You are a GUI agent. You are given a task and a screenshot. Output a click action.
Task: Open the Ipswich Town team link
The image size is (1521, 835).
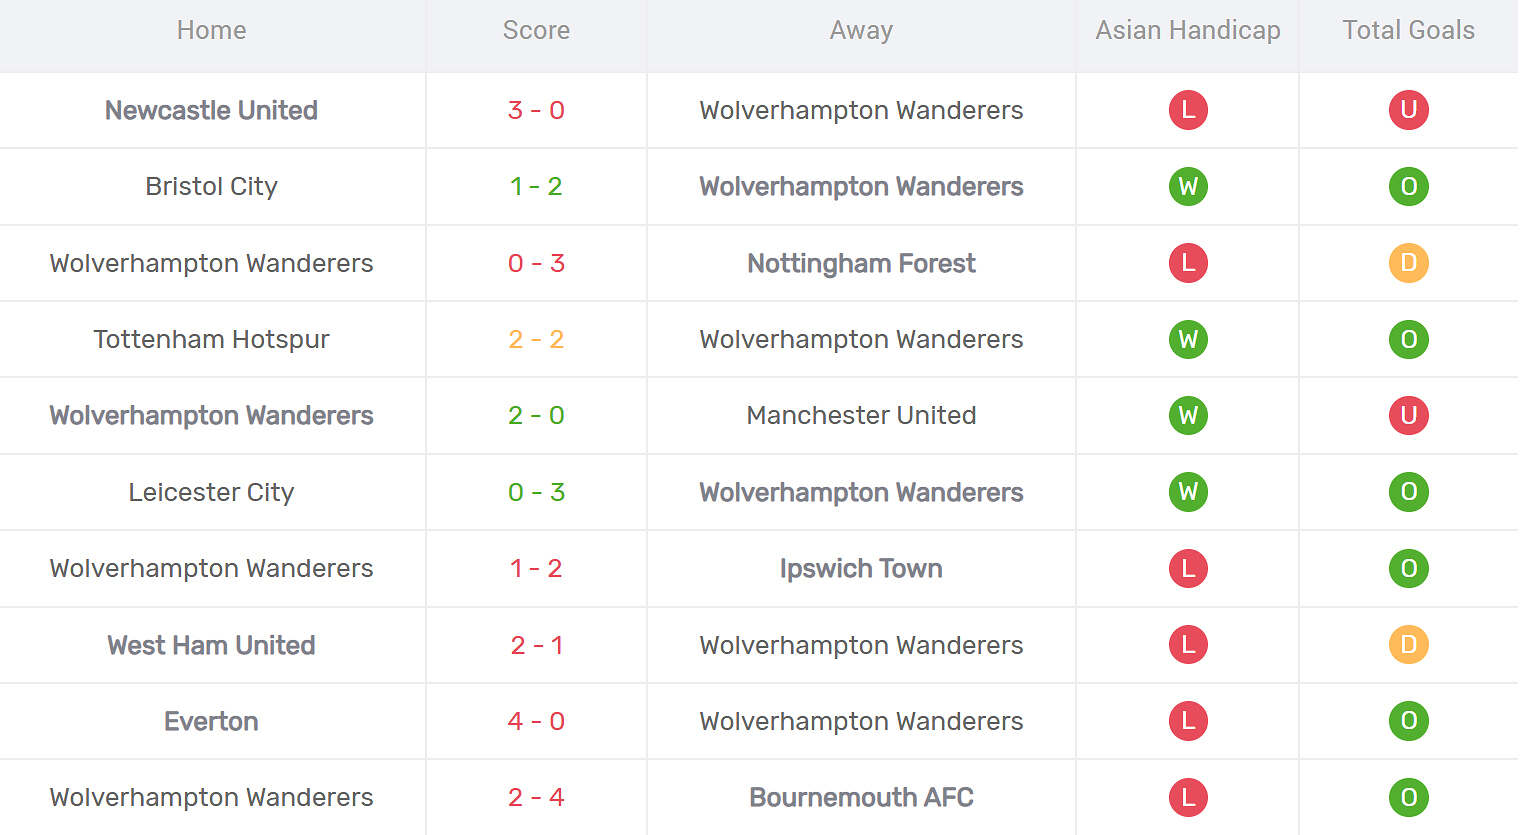[x=861, y=568]
